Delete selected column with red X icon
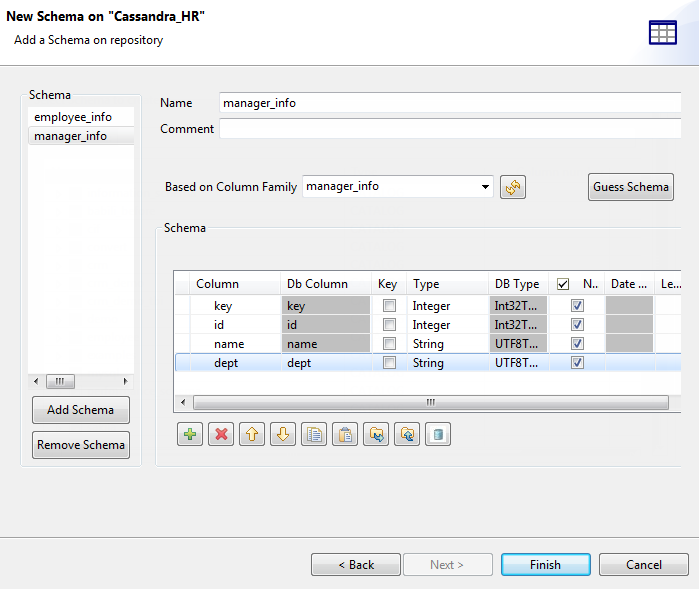 click(221, 435)
